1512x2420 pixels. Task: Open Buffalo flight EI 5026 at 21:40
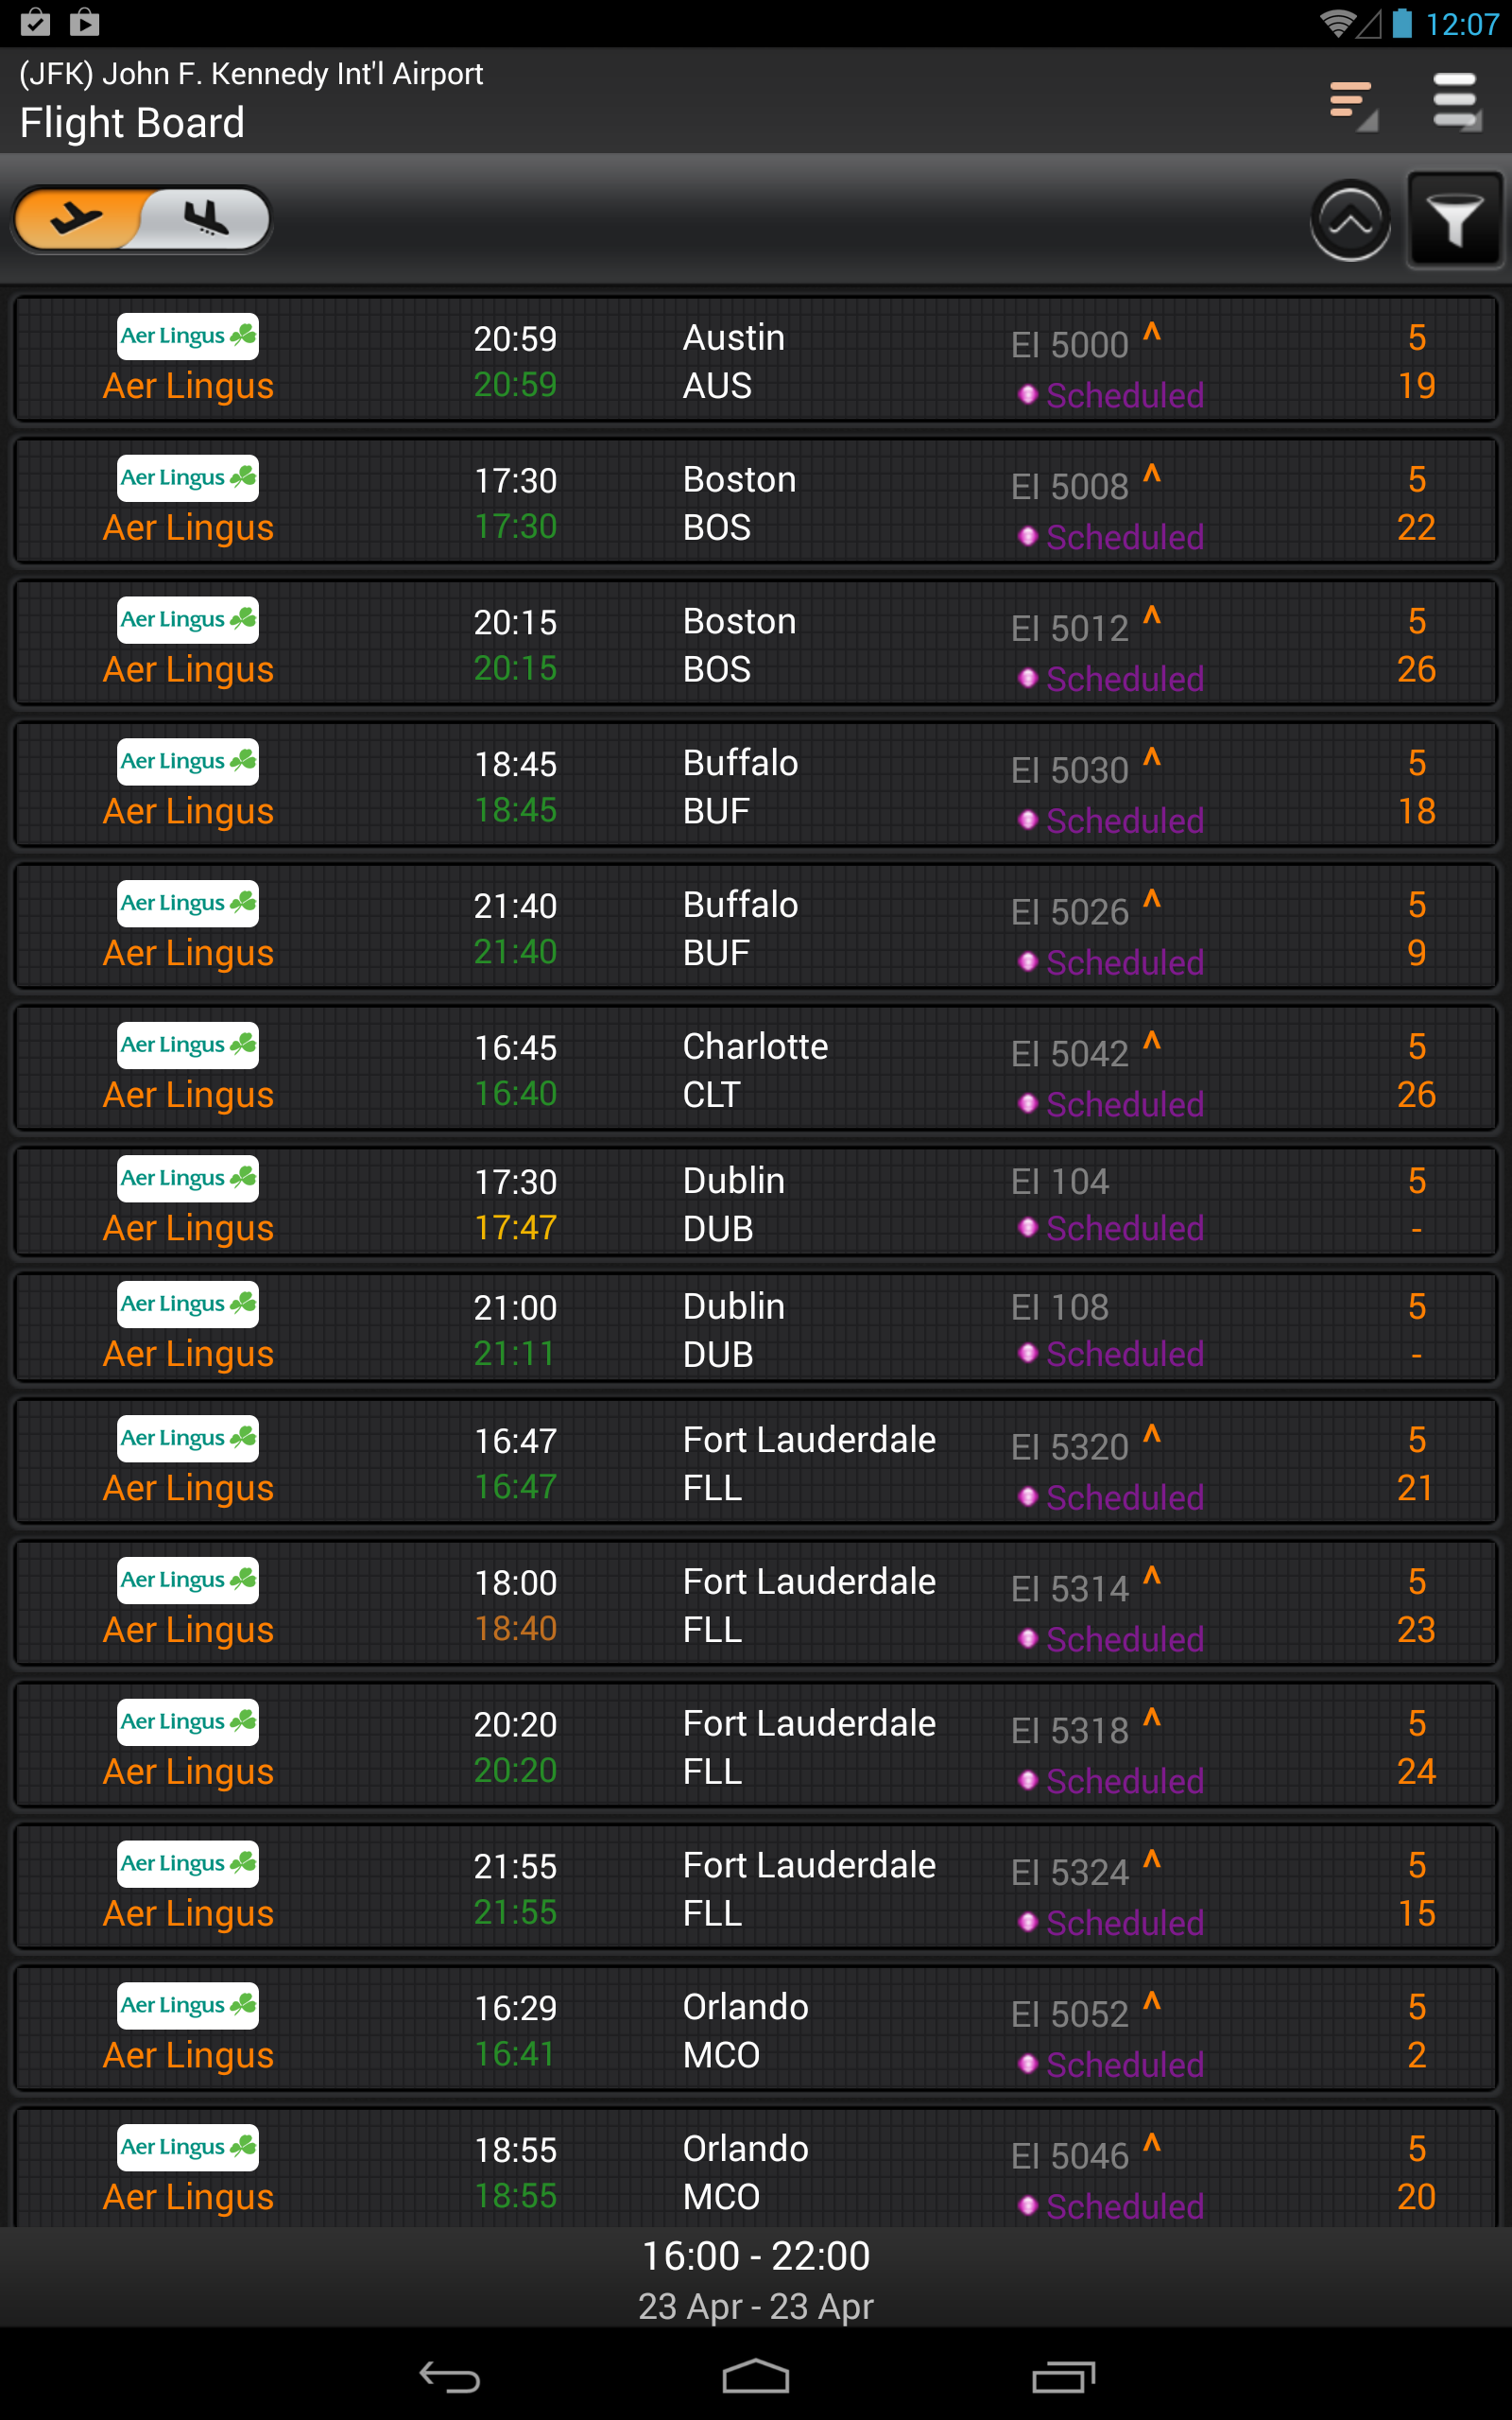tap(755, 928)
